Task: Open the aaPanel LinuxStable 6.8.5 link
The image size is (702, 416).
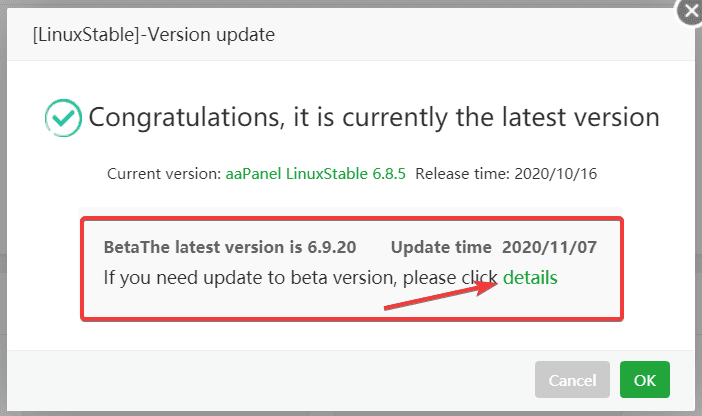Action: point(315,174)
